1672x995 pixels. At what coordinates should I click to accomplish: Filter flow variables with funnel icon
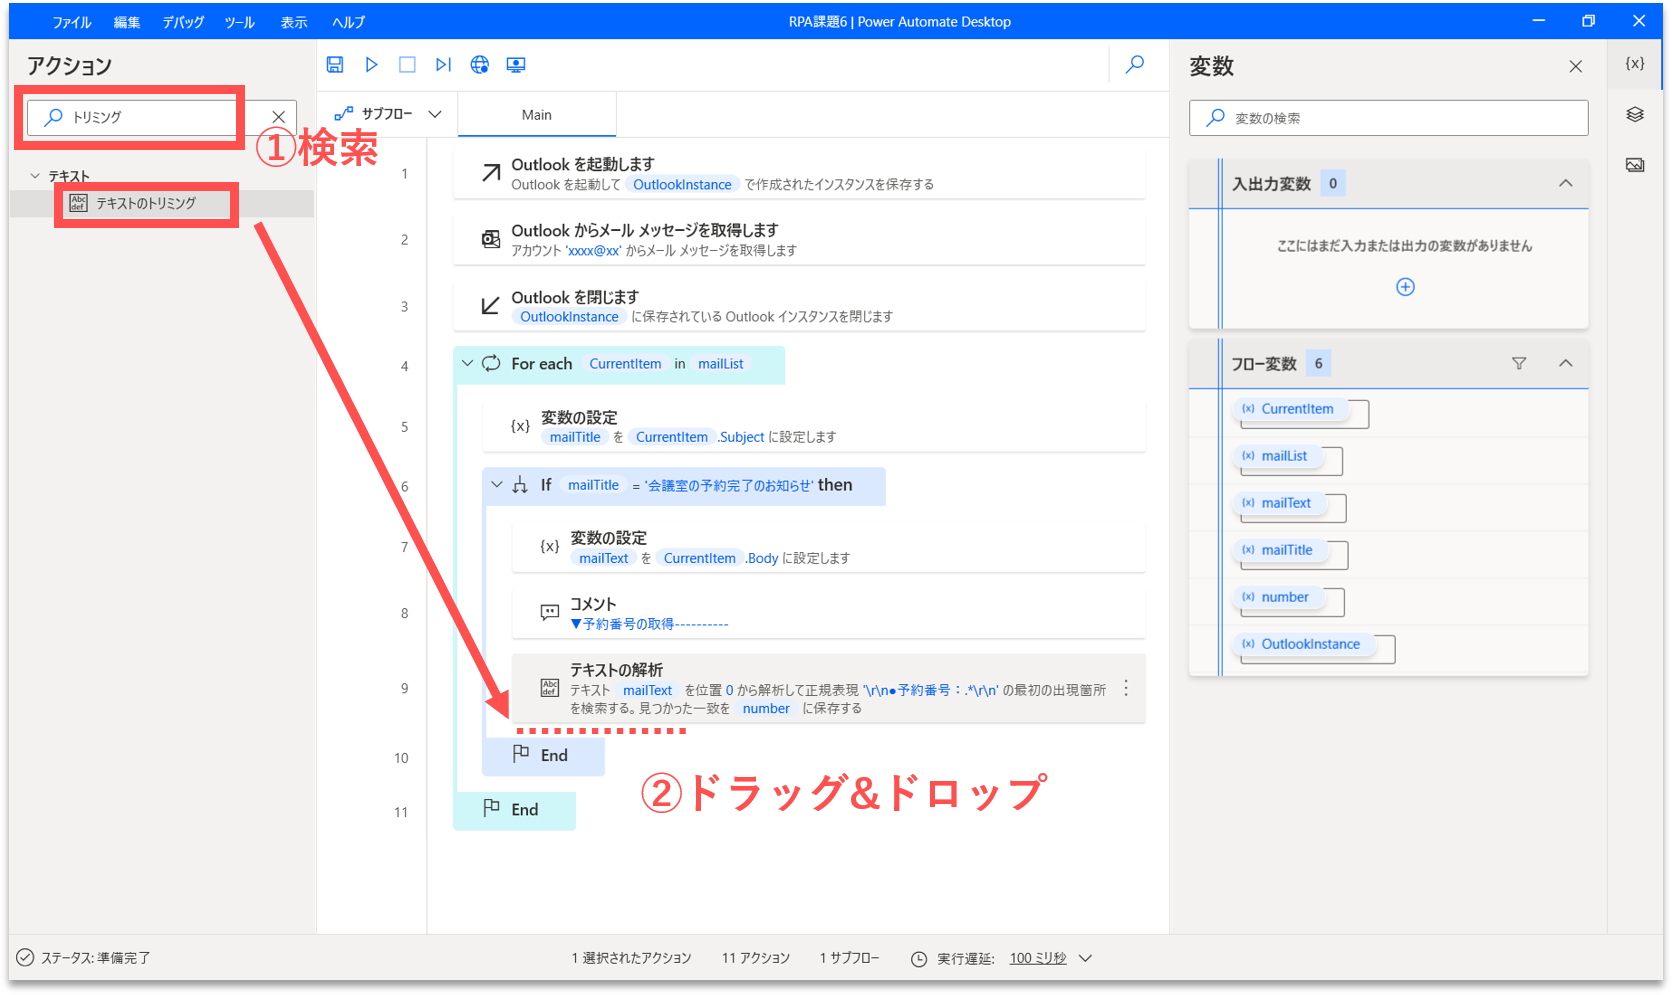click(x=1519, y=363)
